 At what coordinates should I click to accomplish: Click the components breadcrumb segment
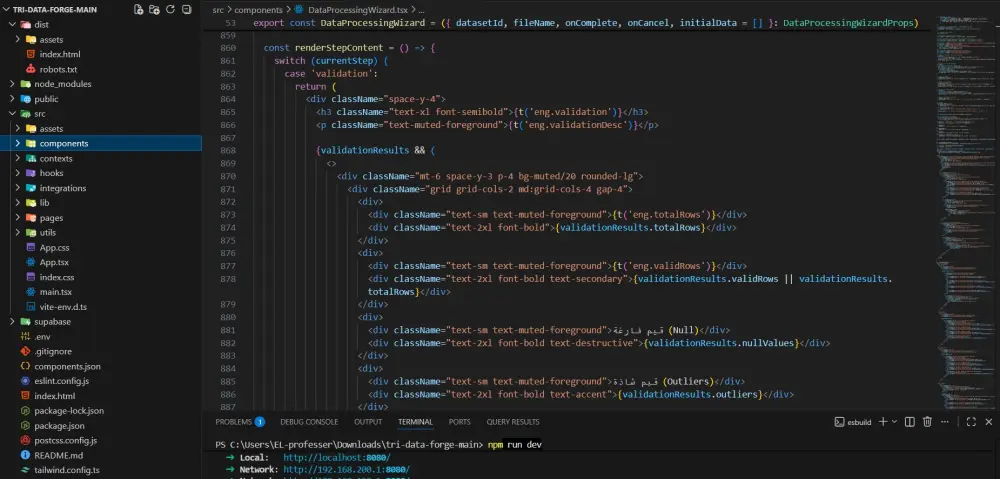(x=258, y=10)
